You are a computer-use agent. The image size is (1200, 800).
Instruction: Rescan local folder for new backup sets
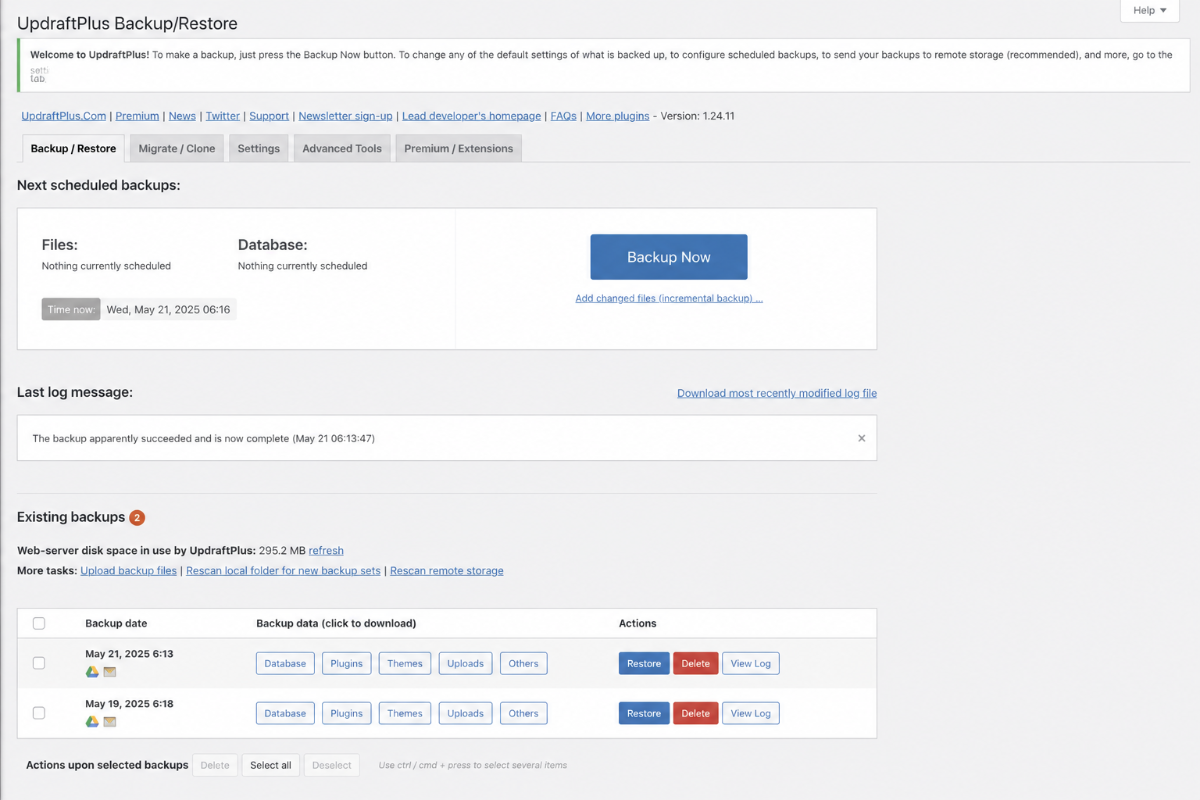point(283,571)
